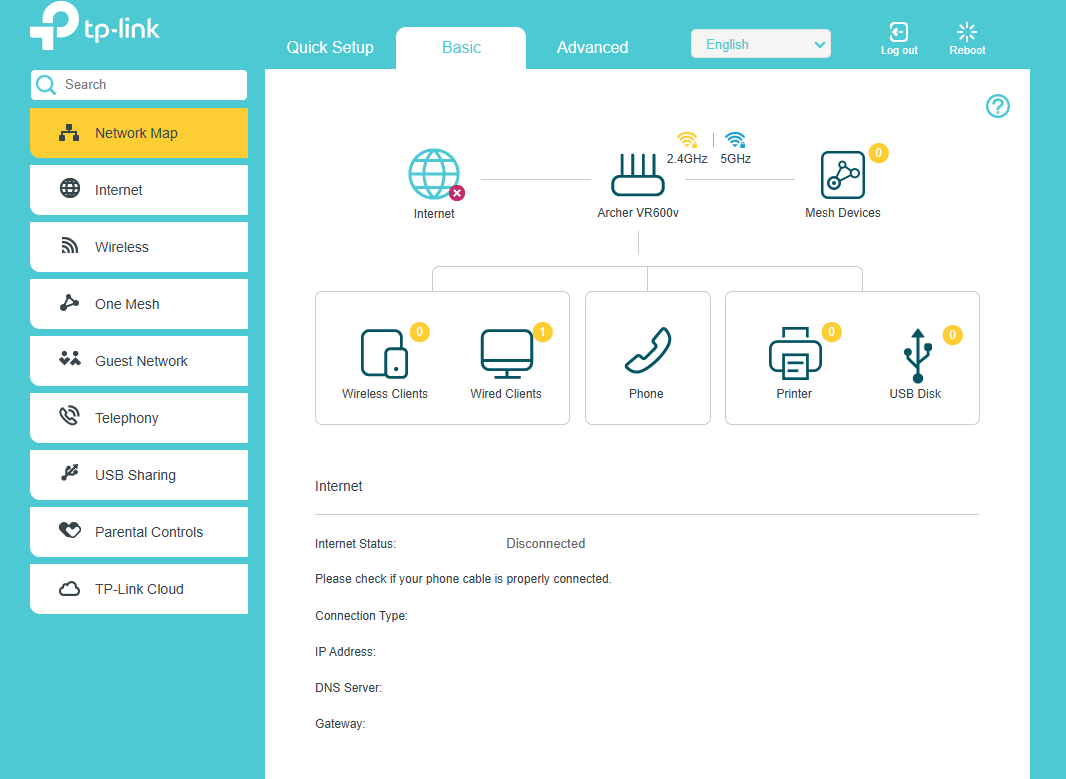Open the USB Disk icon

click(915, 354)
